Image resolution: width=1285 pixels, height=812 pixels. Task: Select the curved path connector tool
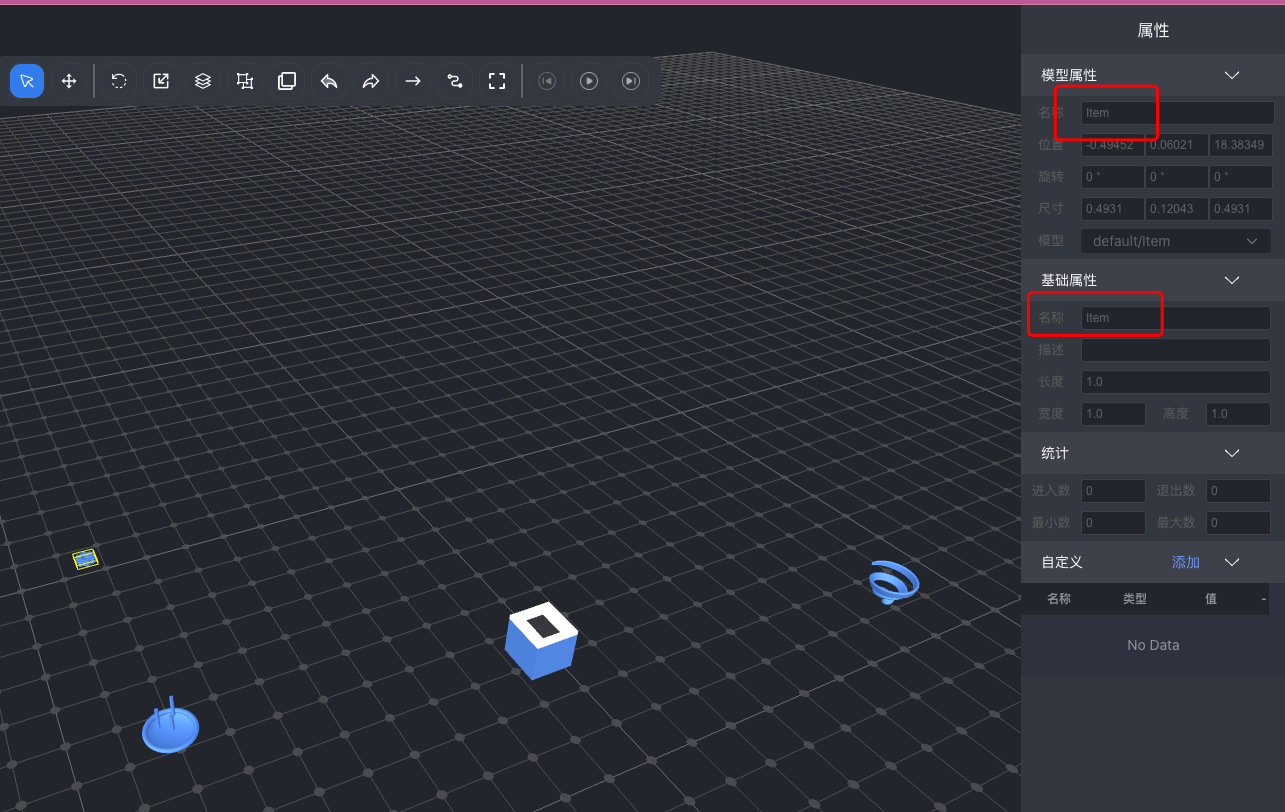point(455,81)
